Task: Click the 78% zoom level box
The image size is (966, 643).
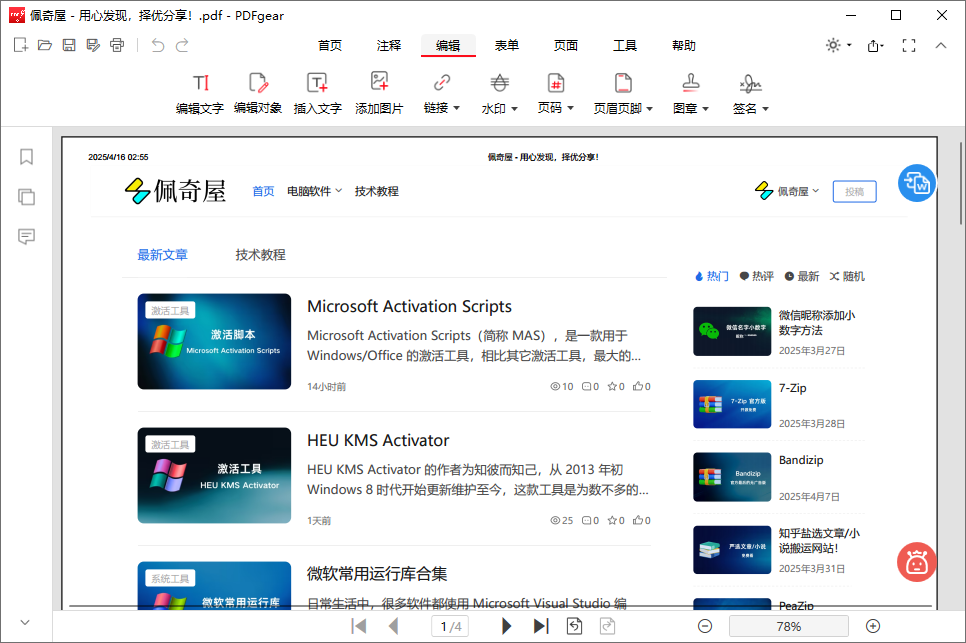Action: [x=789, y=626]
